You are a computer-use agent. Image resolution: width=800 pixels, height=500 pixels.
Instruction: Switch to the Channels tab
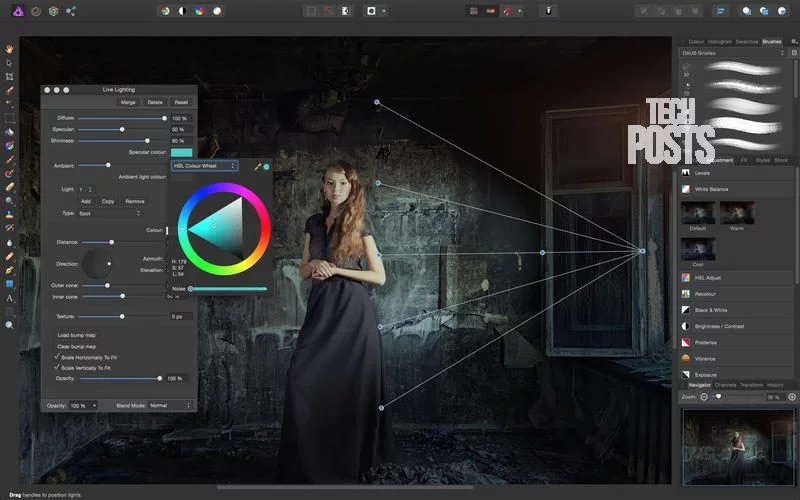click(x=725, y=385)
